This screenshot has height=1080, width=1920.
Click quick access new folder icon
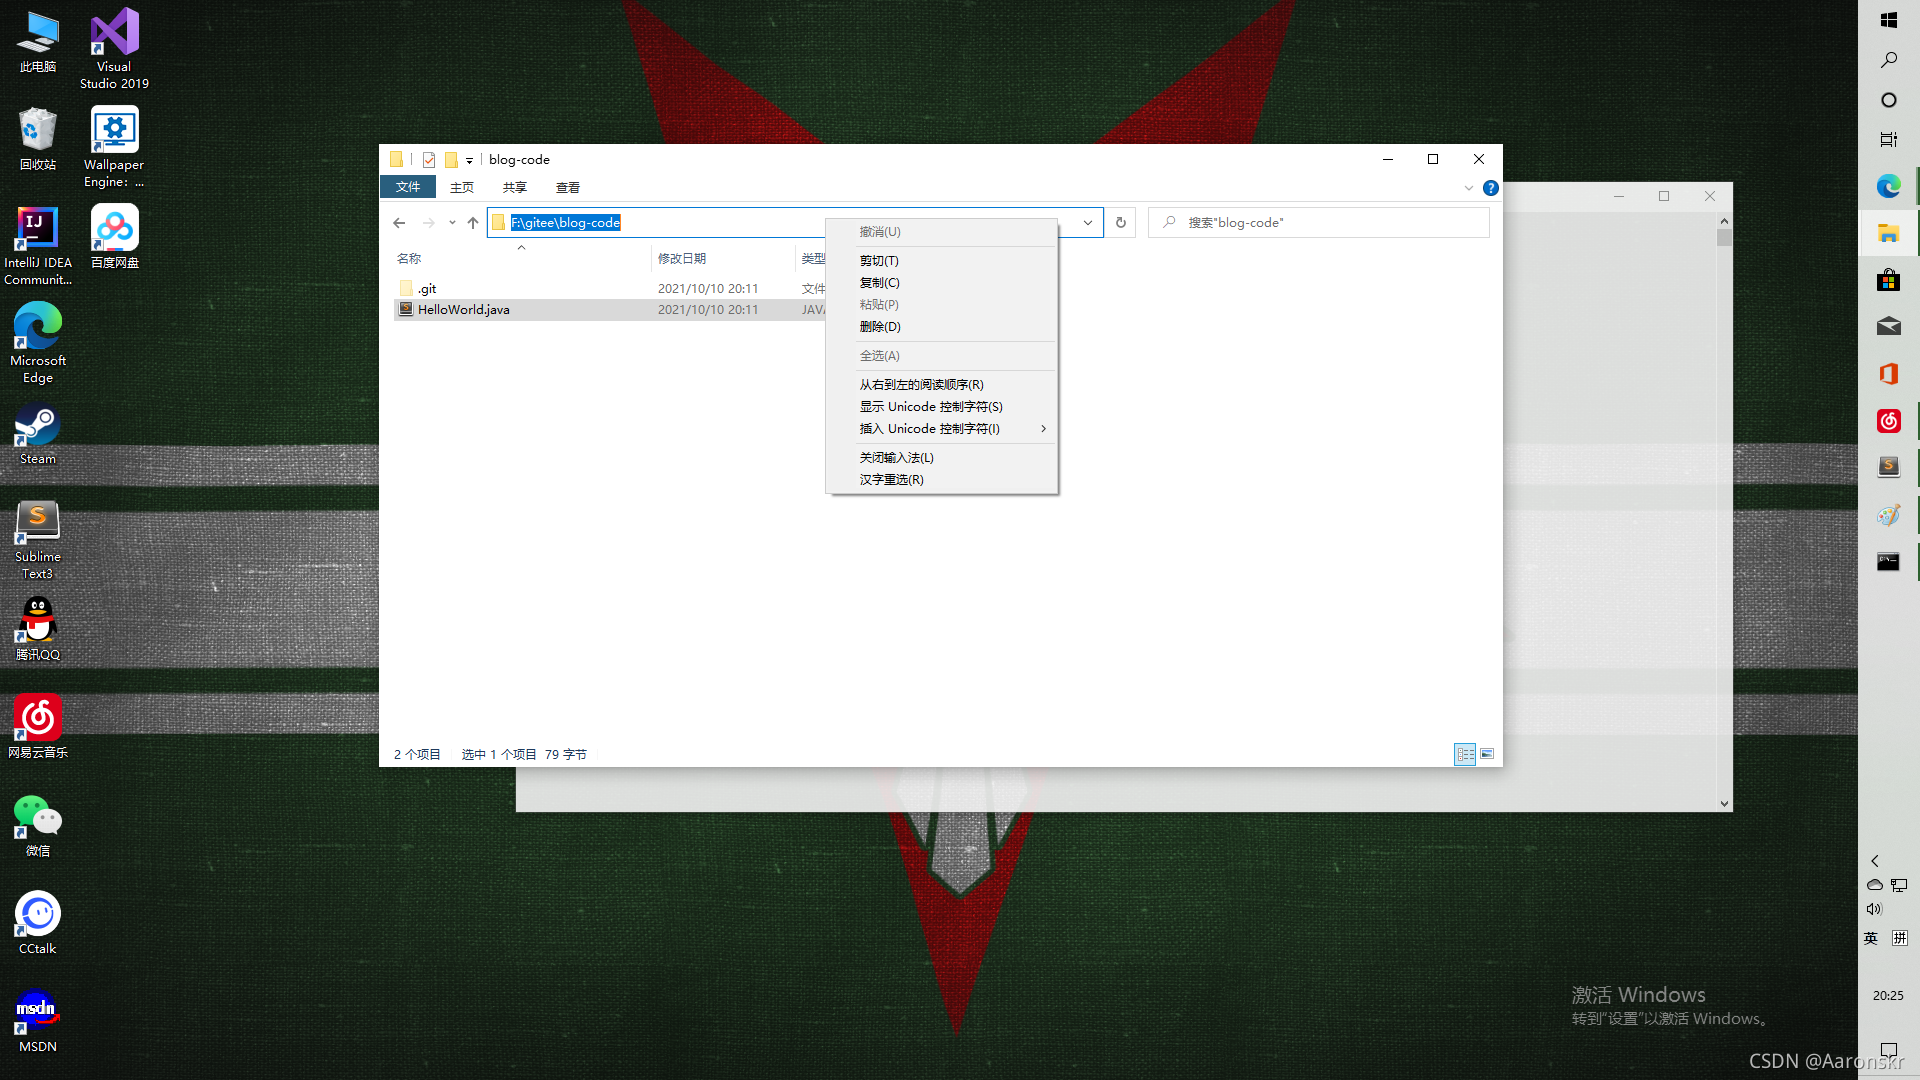click(x=451, y=159)
